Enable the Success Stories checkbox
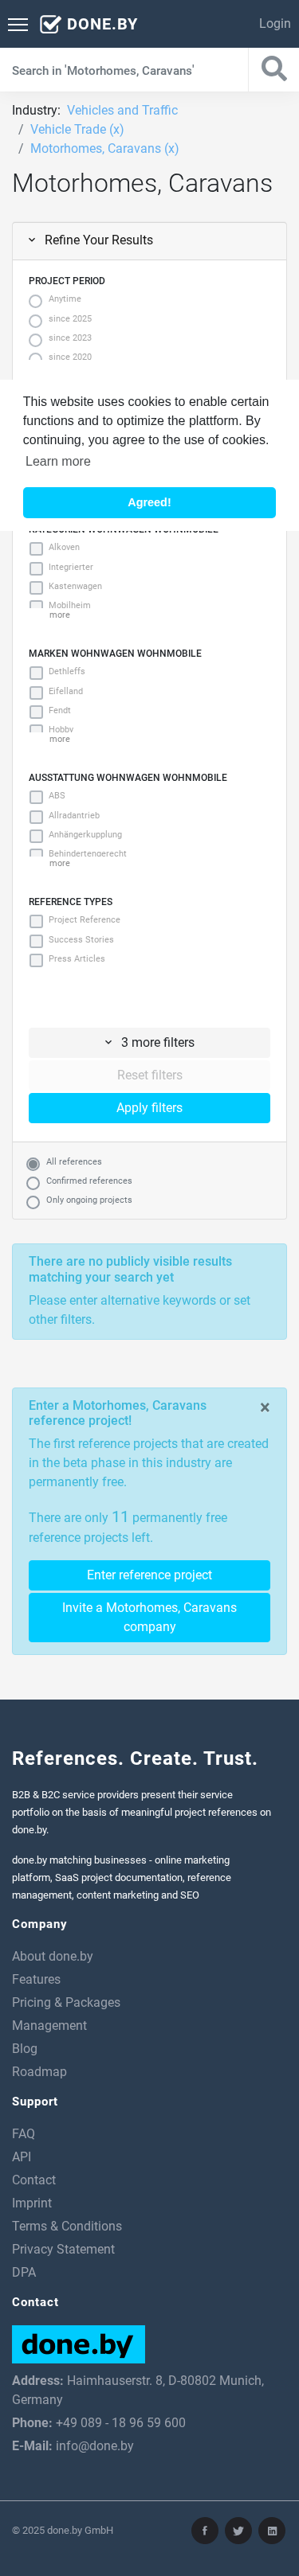299x2576 pixels. click(x=36, y=941)
